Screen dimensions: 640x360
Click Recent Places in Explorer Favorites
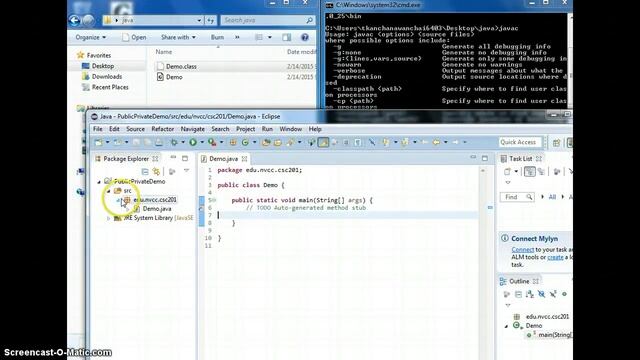[x=110, y=87]
